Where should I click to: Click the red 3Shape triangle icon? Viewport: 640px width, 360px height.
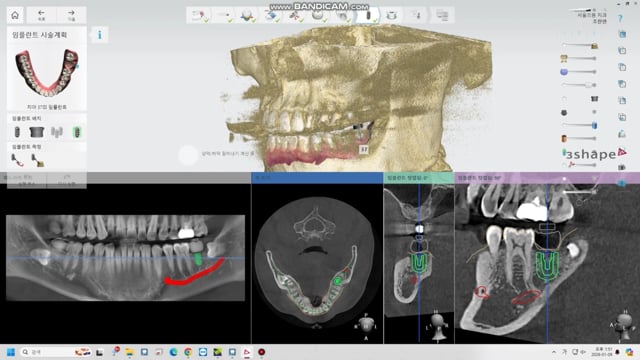[622, 152]
